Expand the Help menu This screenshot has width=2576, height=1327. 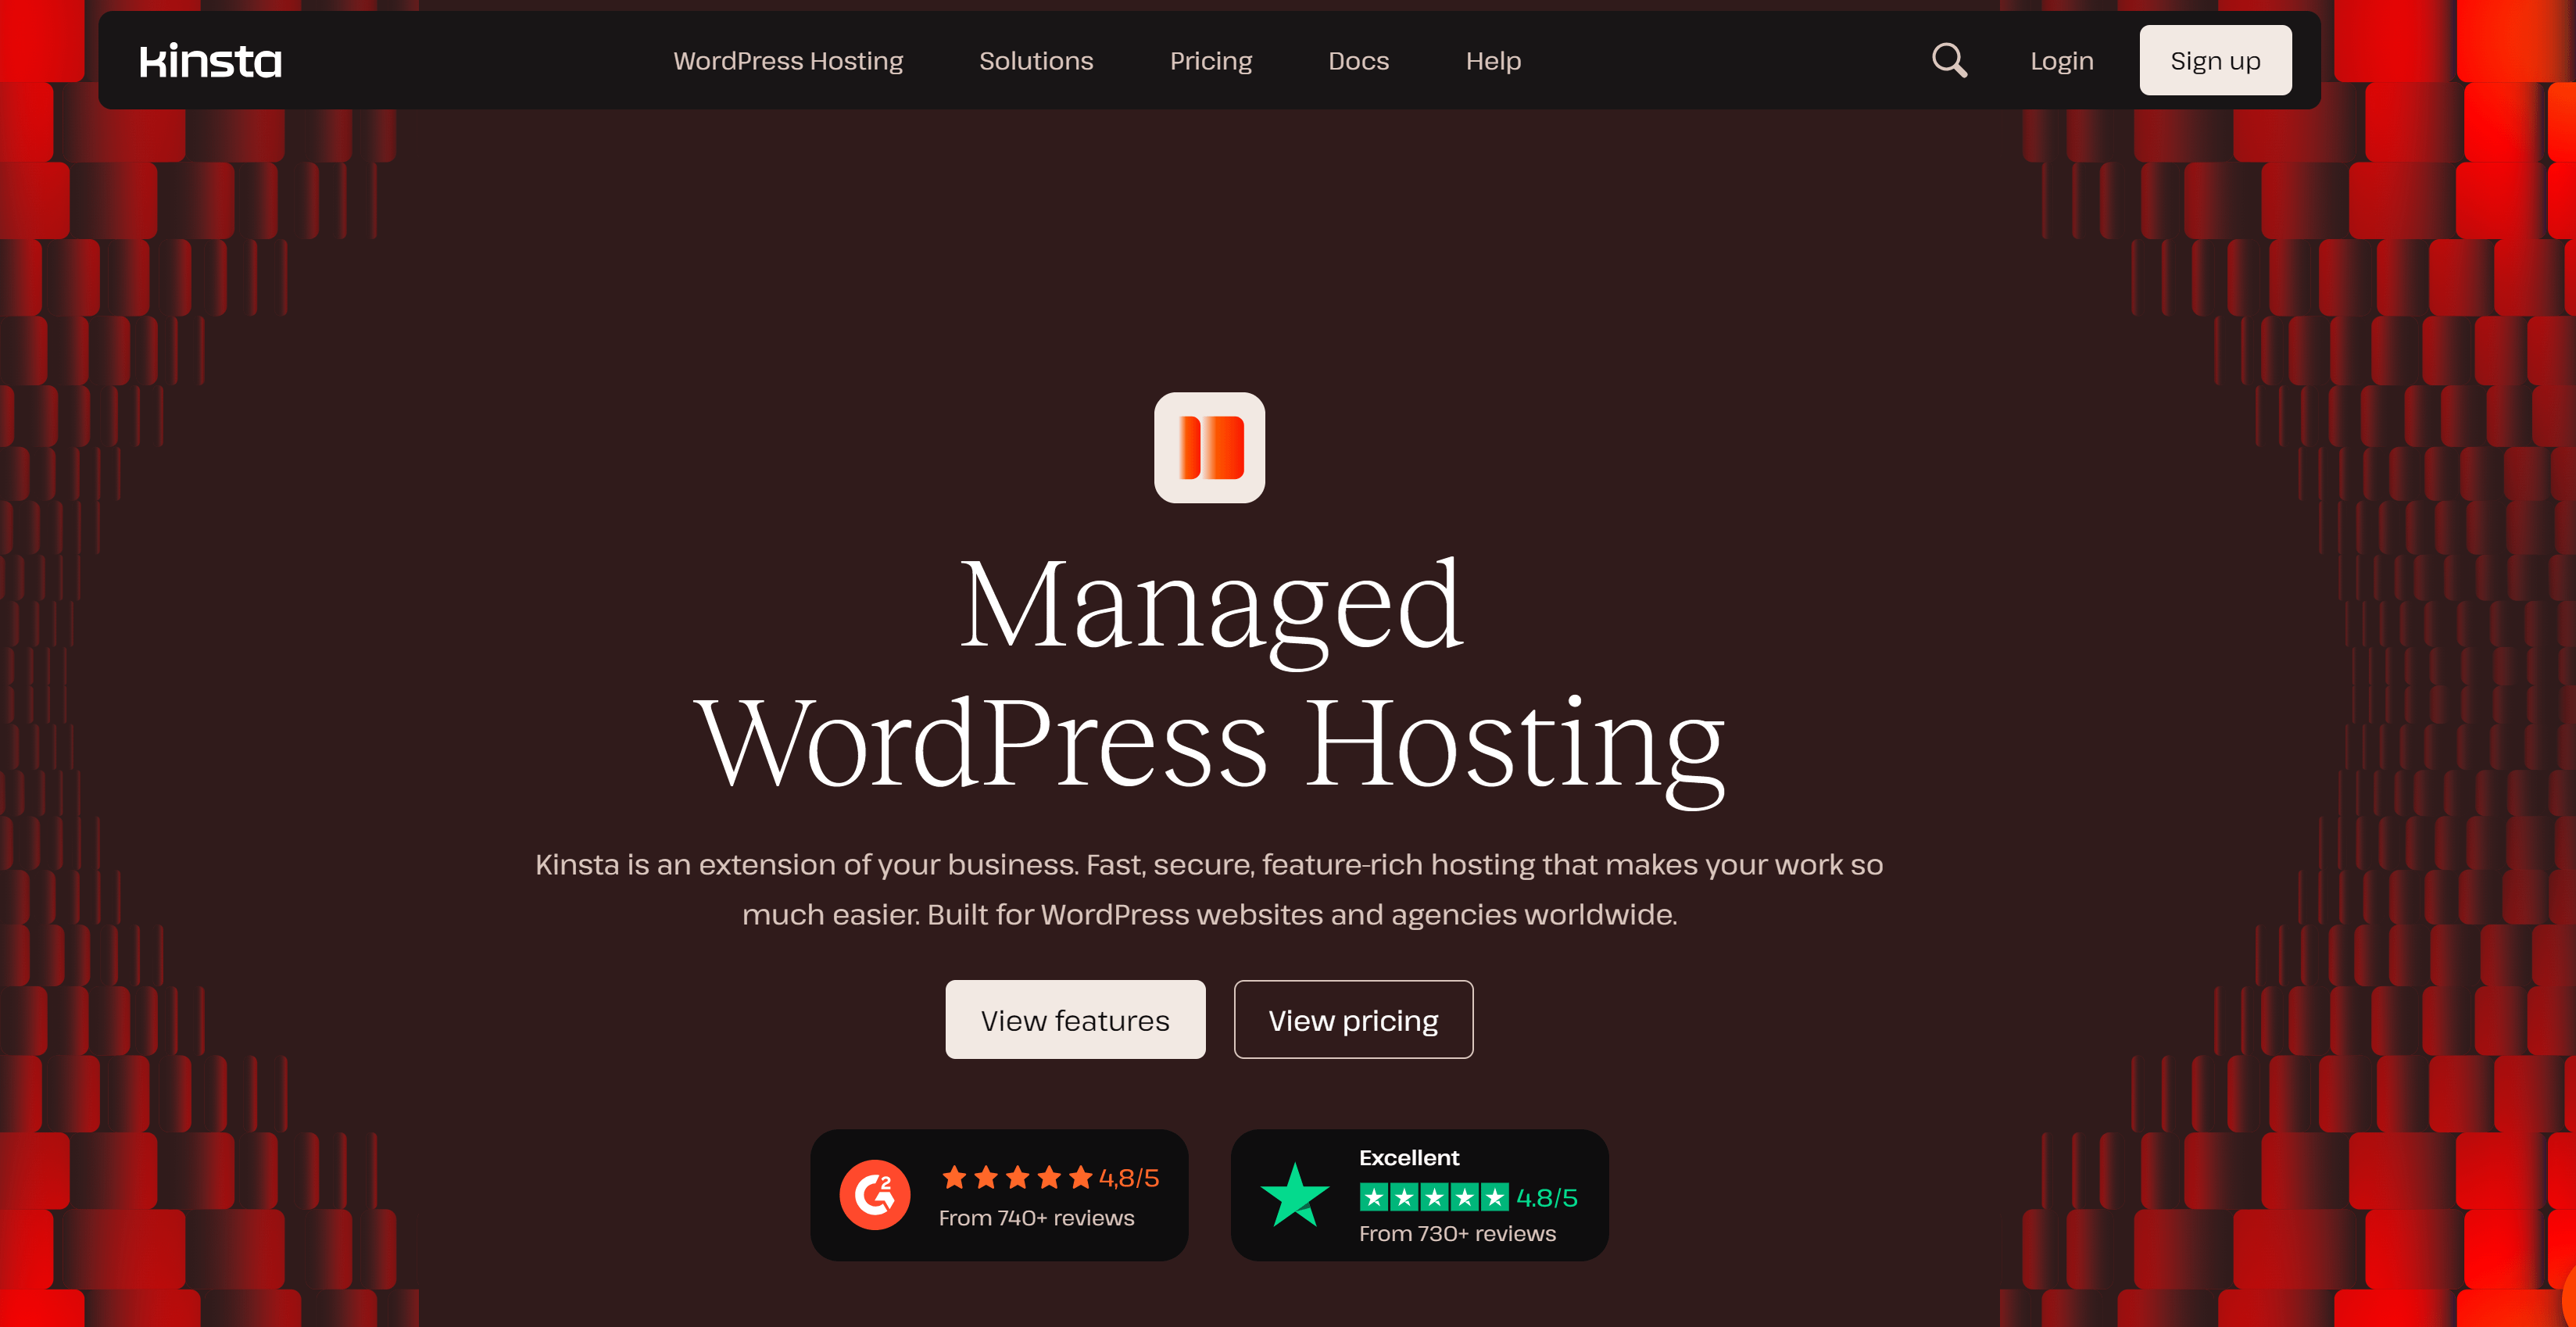(x=1493, y=61)
